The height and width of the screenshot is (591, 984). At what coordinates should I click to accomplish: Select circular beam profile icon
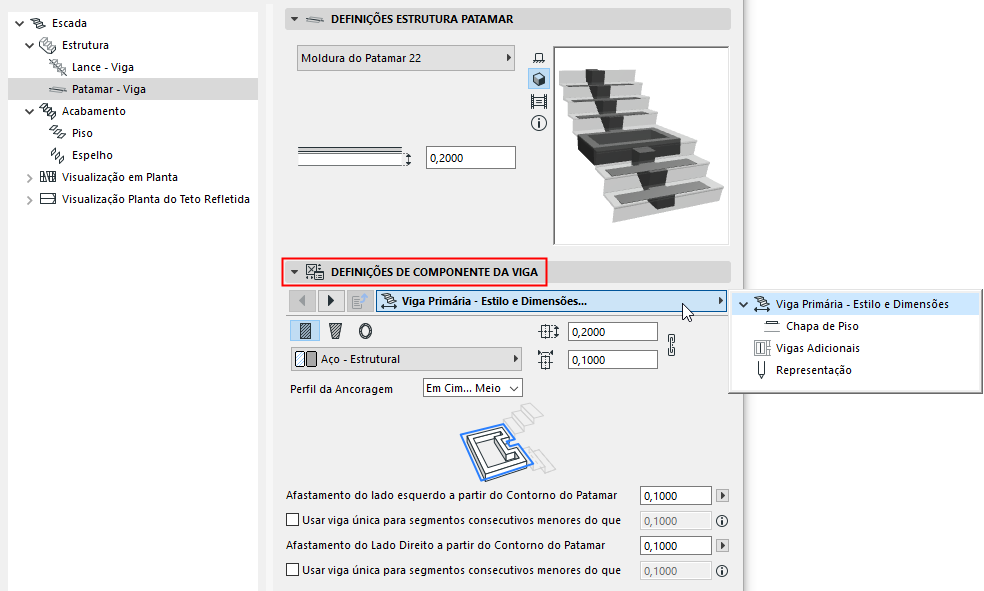(365, 331)
